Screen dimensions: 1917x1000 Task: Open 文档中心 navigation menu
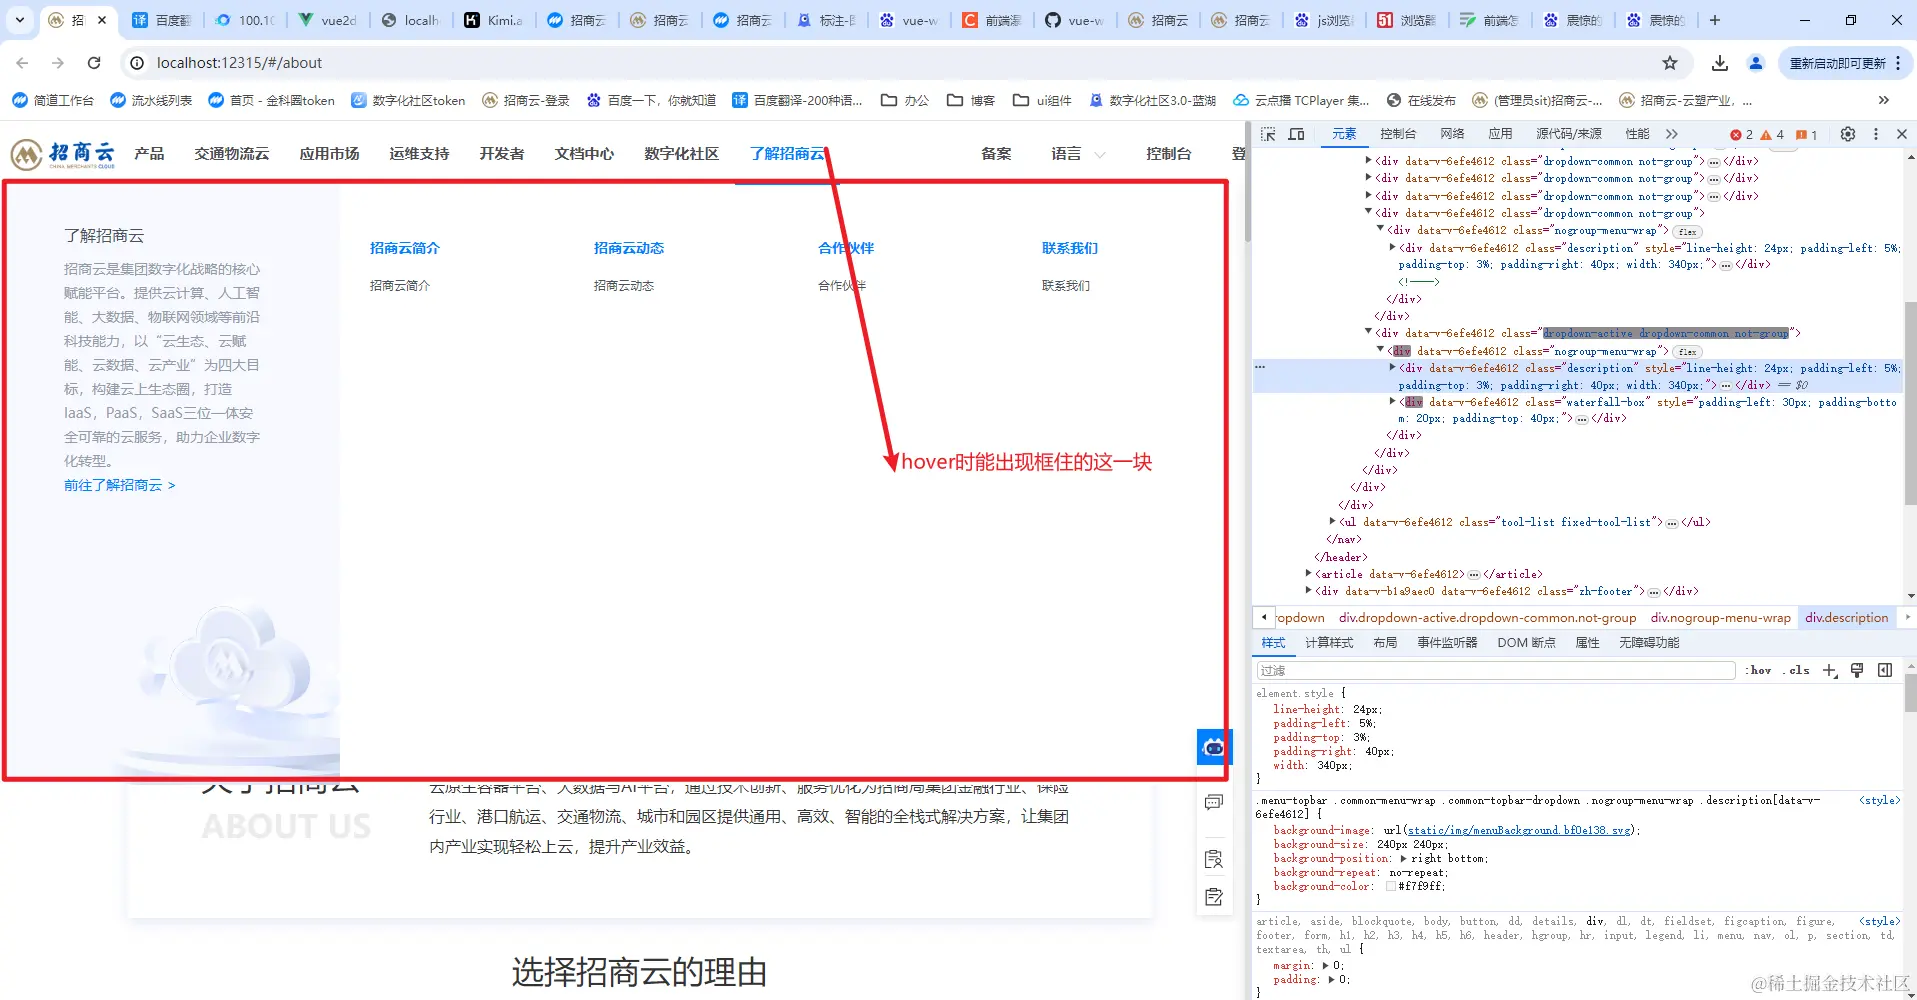click(584, 154)
